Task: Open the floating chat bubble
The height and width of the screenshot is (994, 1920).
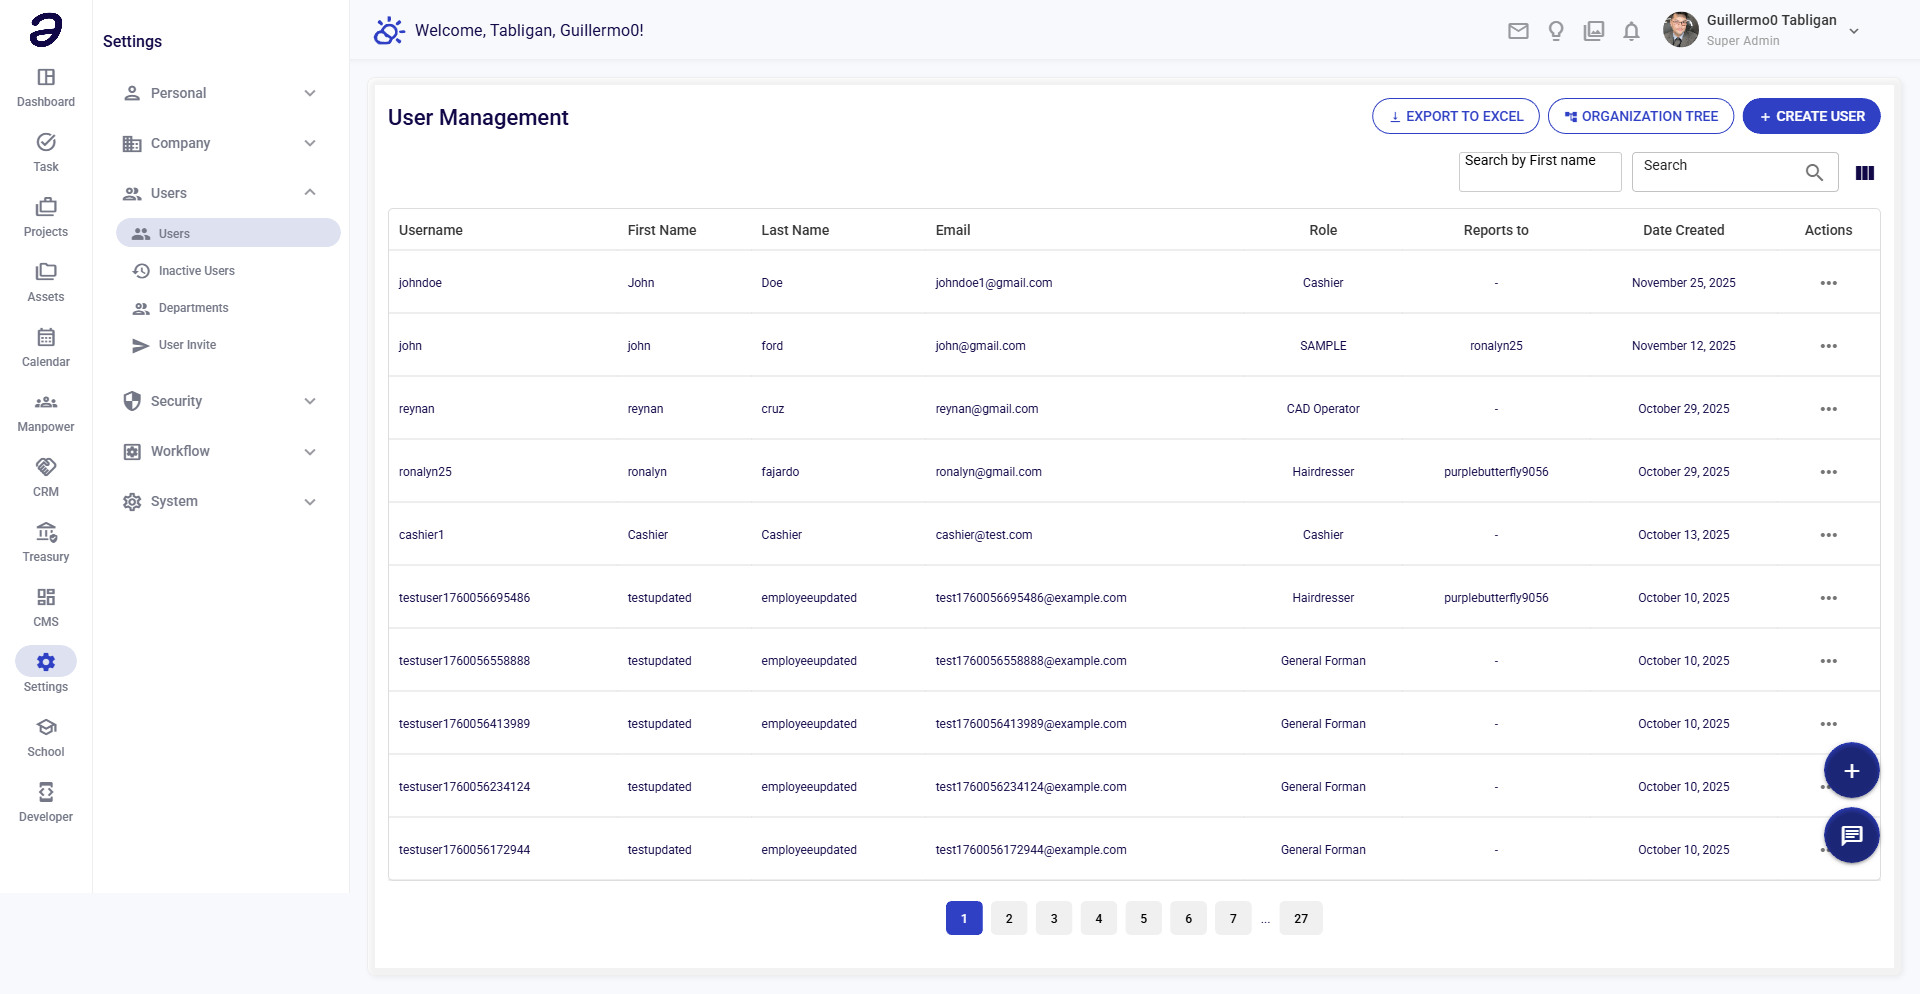Action: (x=1851, y=835)
